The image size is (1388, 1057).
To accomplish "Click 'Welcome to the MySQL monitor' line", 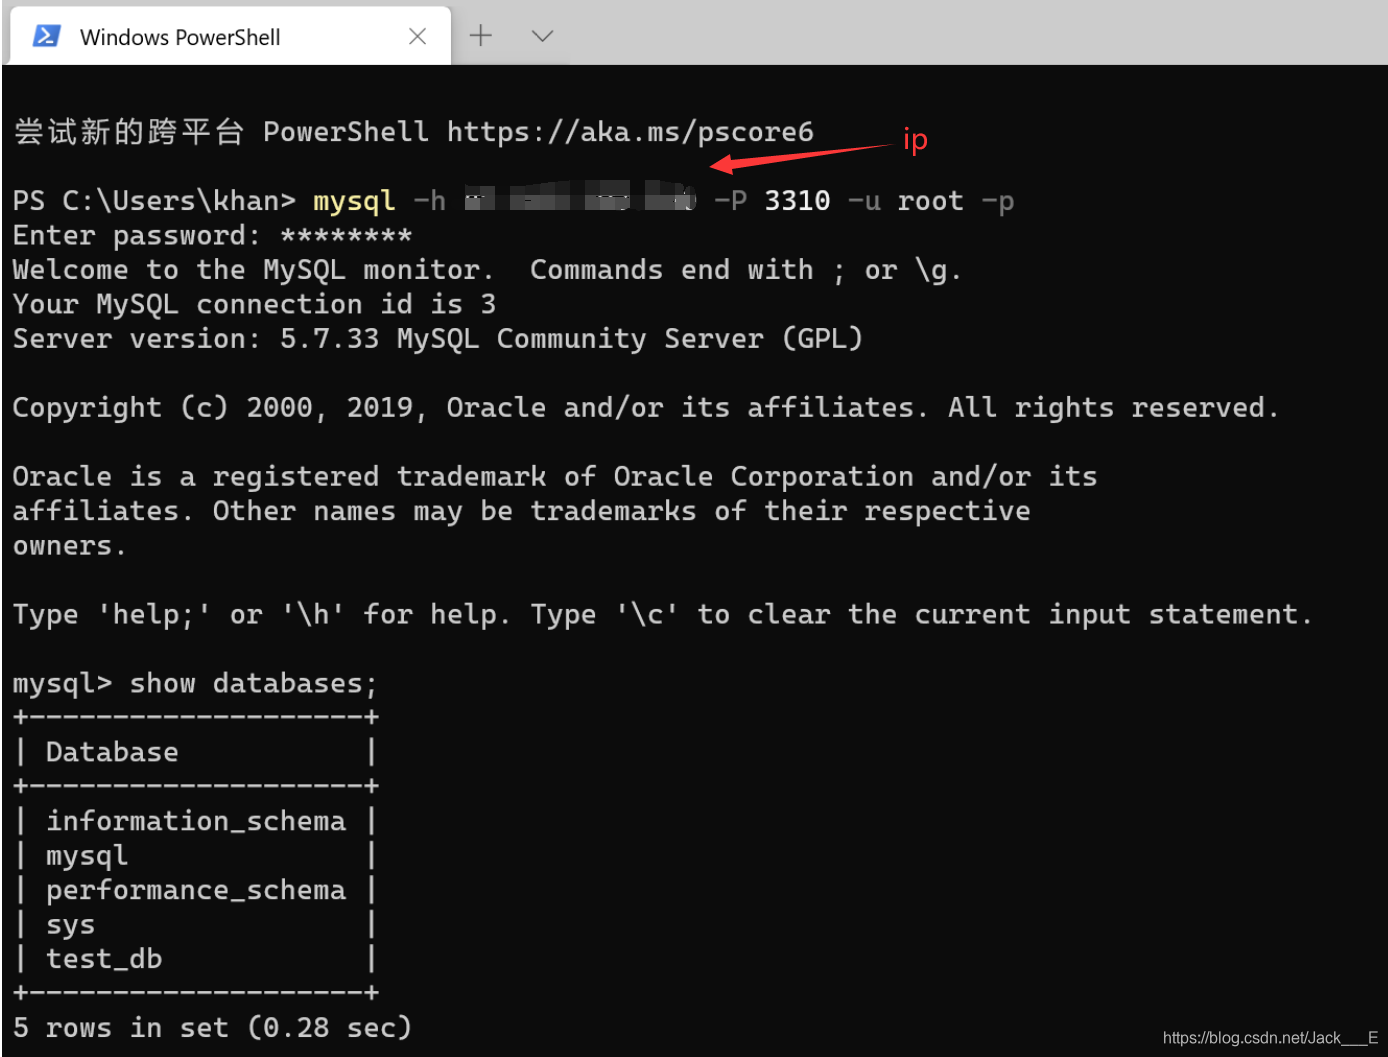I will [x=487, y=270].
